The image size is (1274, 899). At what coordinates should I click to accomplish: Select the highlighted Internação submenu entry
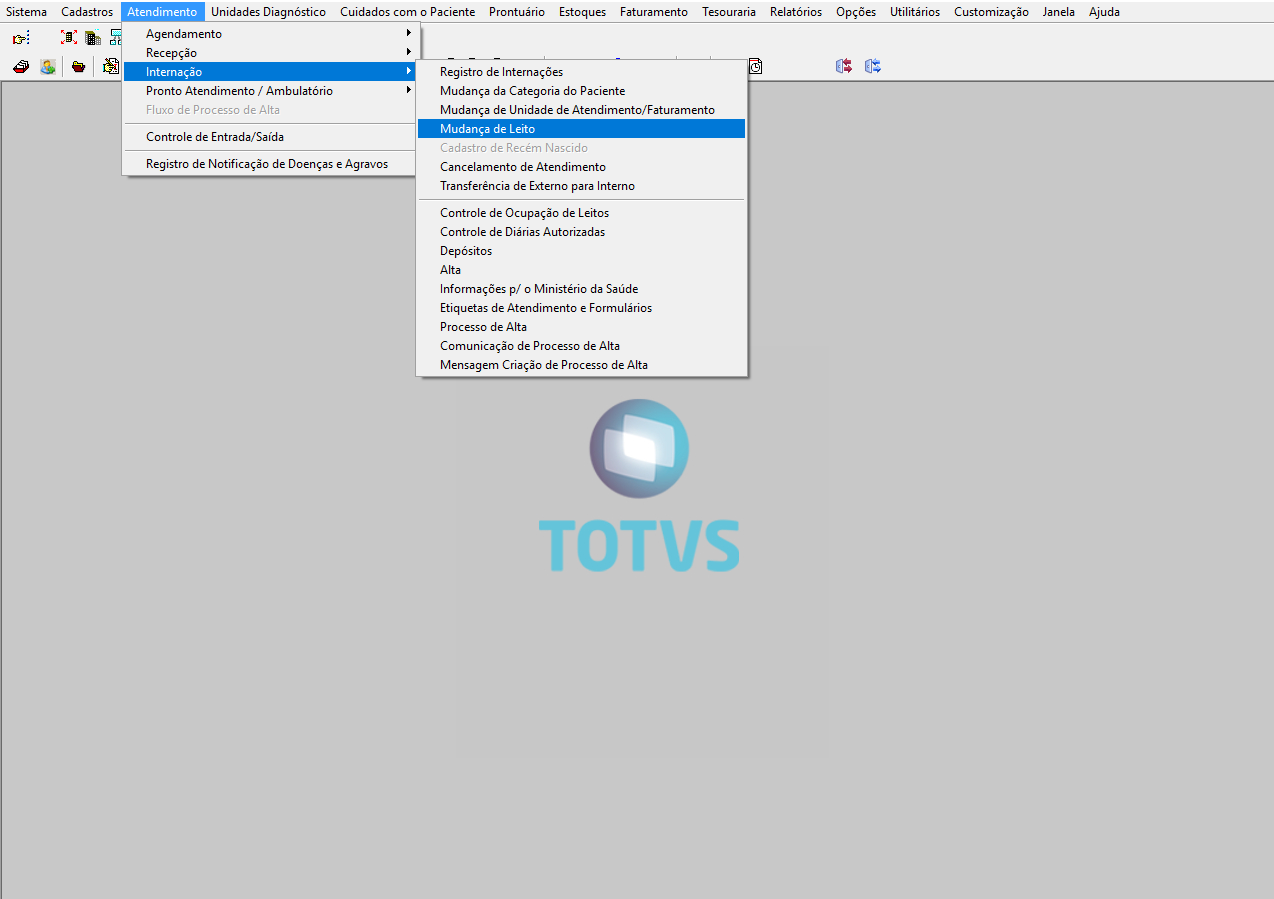coord(268,72)
